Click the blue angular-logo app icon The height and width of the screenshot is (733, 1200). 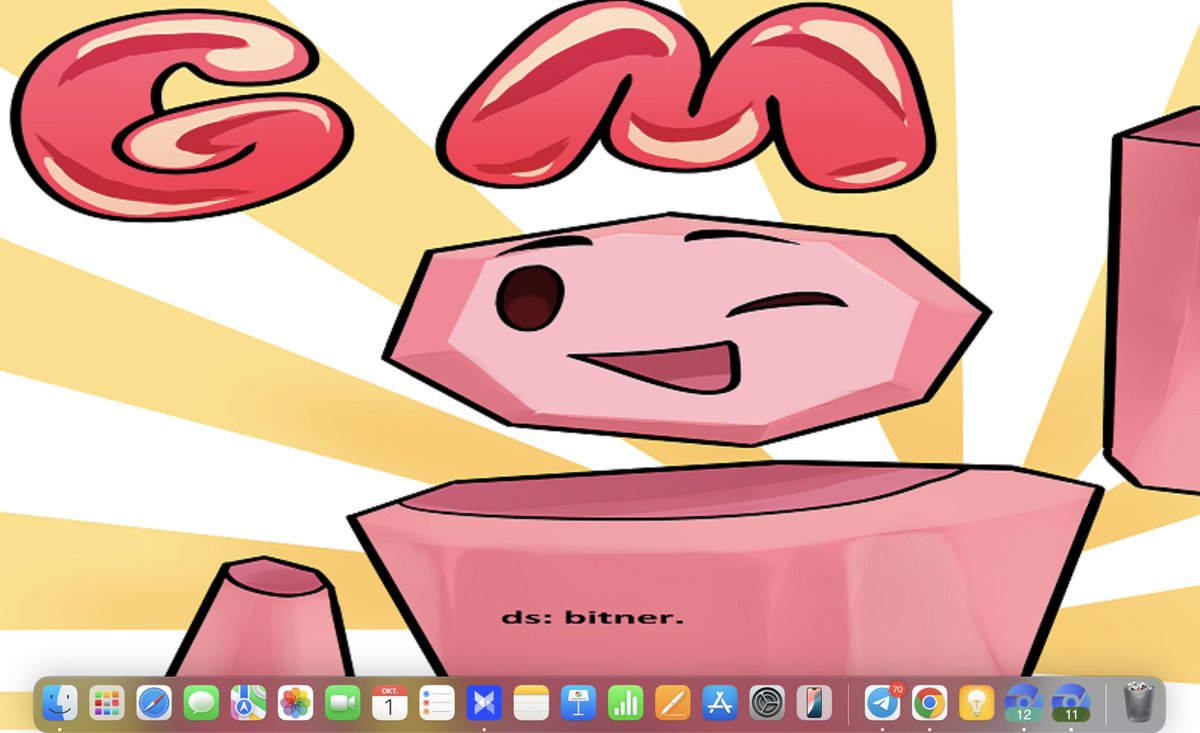coord(484,703)
